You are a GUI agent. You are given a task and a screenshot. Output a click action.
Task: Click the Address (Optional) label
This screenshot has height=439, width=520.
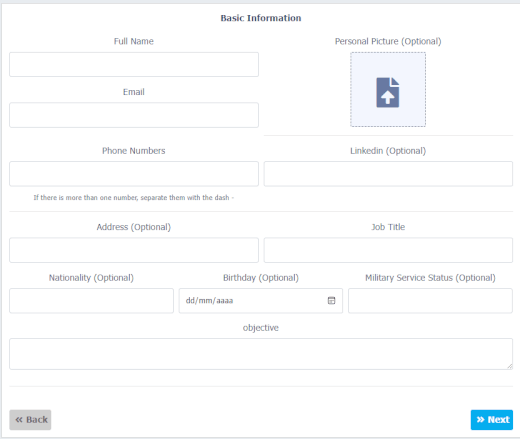pos(134,227)
